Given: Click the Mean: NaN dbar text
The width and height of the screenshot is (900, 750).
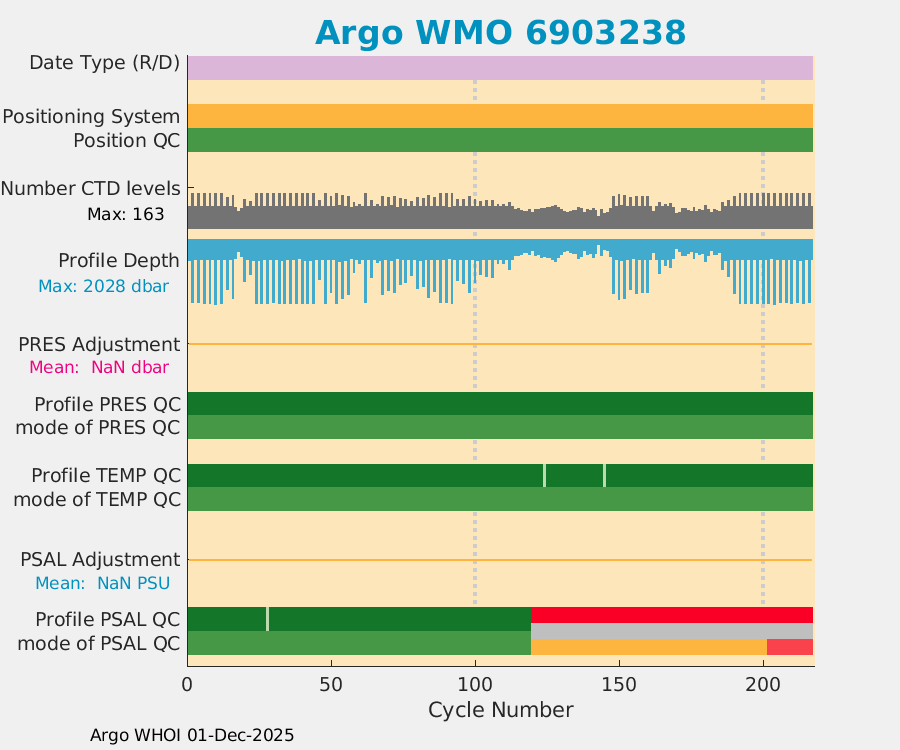Looking at the screenshot, I should point(99,367).
